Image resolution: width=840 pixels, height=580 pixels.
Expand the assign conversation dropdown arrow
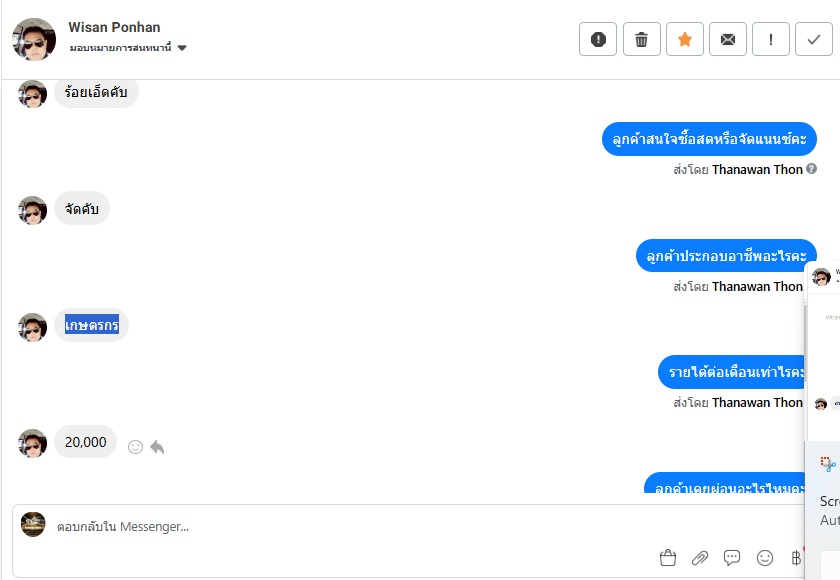pyautogui.click(x=182, y=48)
